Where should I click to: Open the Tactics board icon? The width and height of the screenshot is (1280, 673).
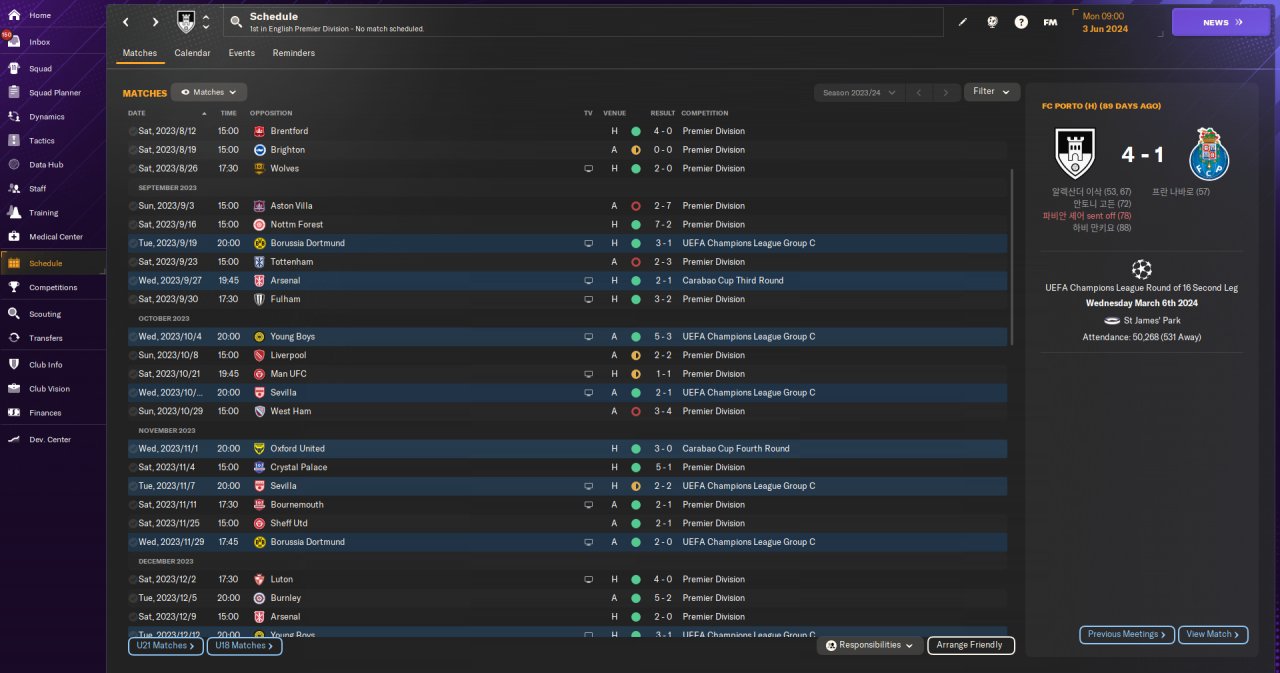pyautogui.click(x=14, y=141)
